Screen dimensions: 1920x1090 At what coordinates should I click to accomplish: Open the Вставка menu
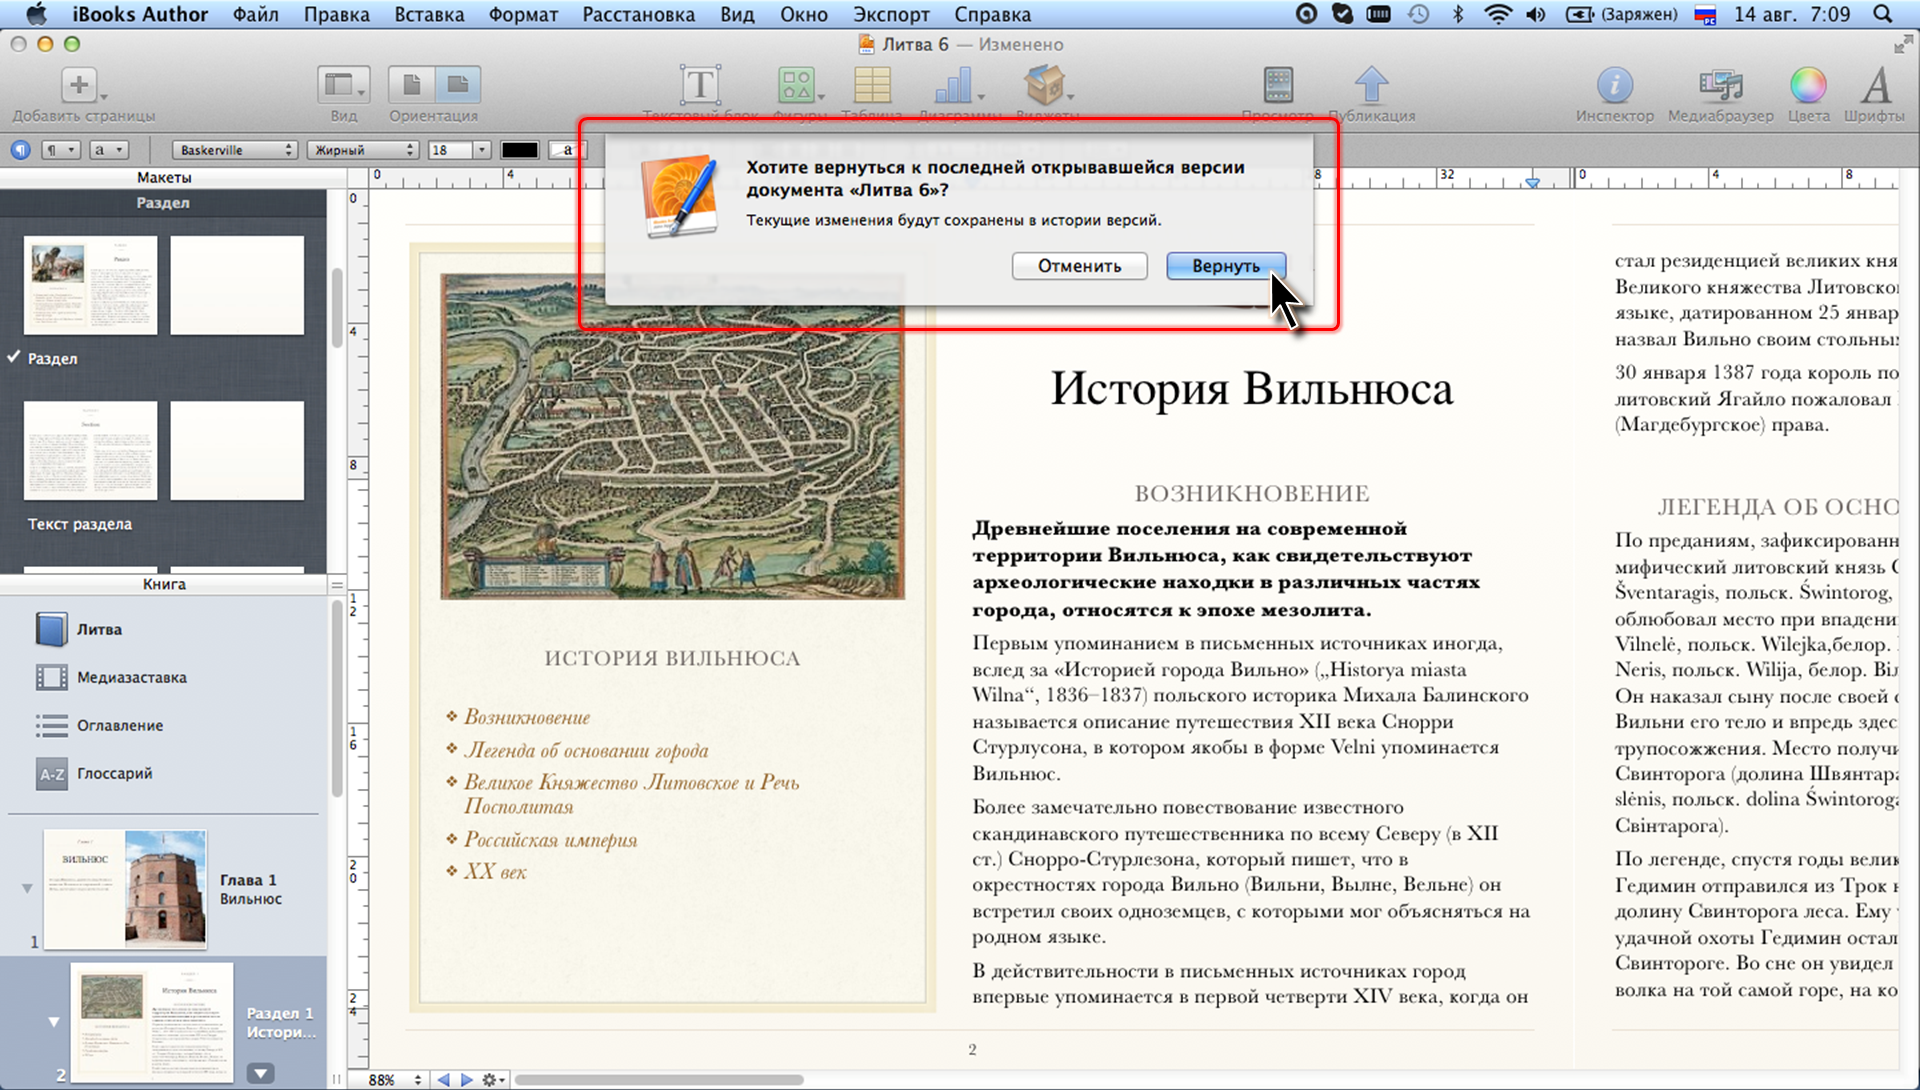click(x=429, y=14)
